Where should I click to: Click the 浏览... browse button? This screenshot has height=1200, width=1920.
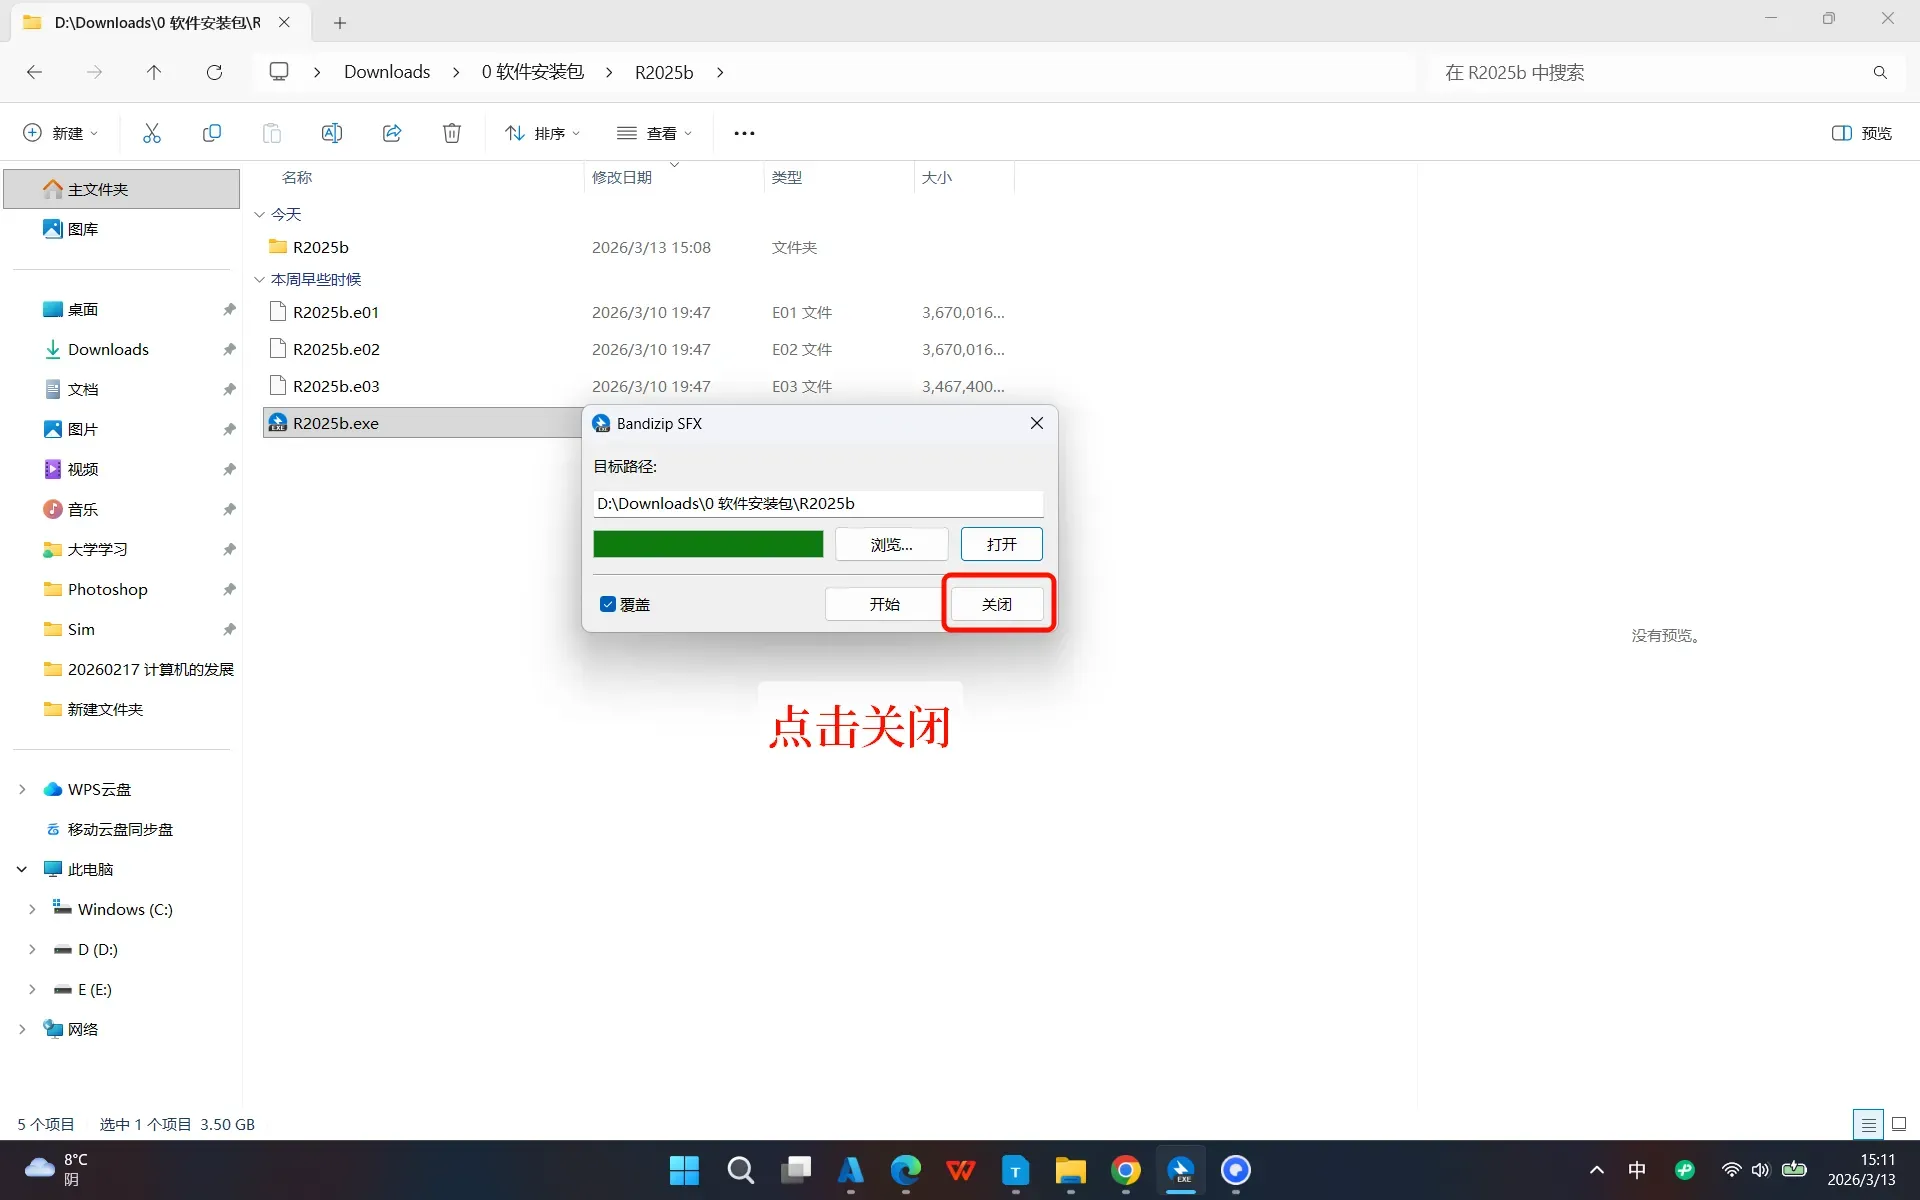coord(891,544)
